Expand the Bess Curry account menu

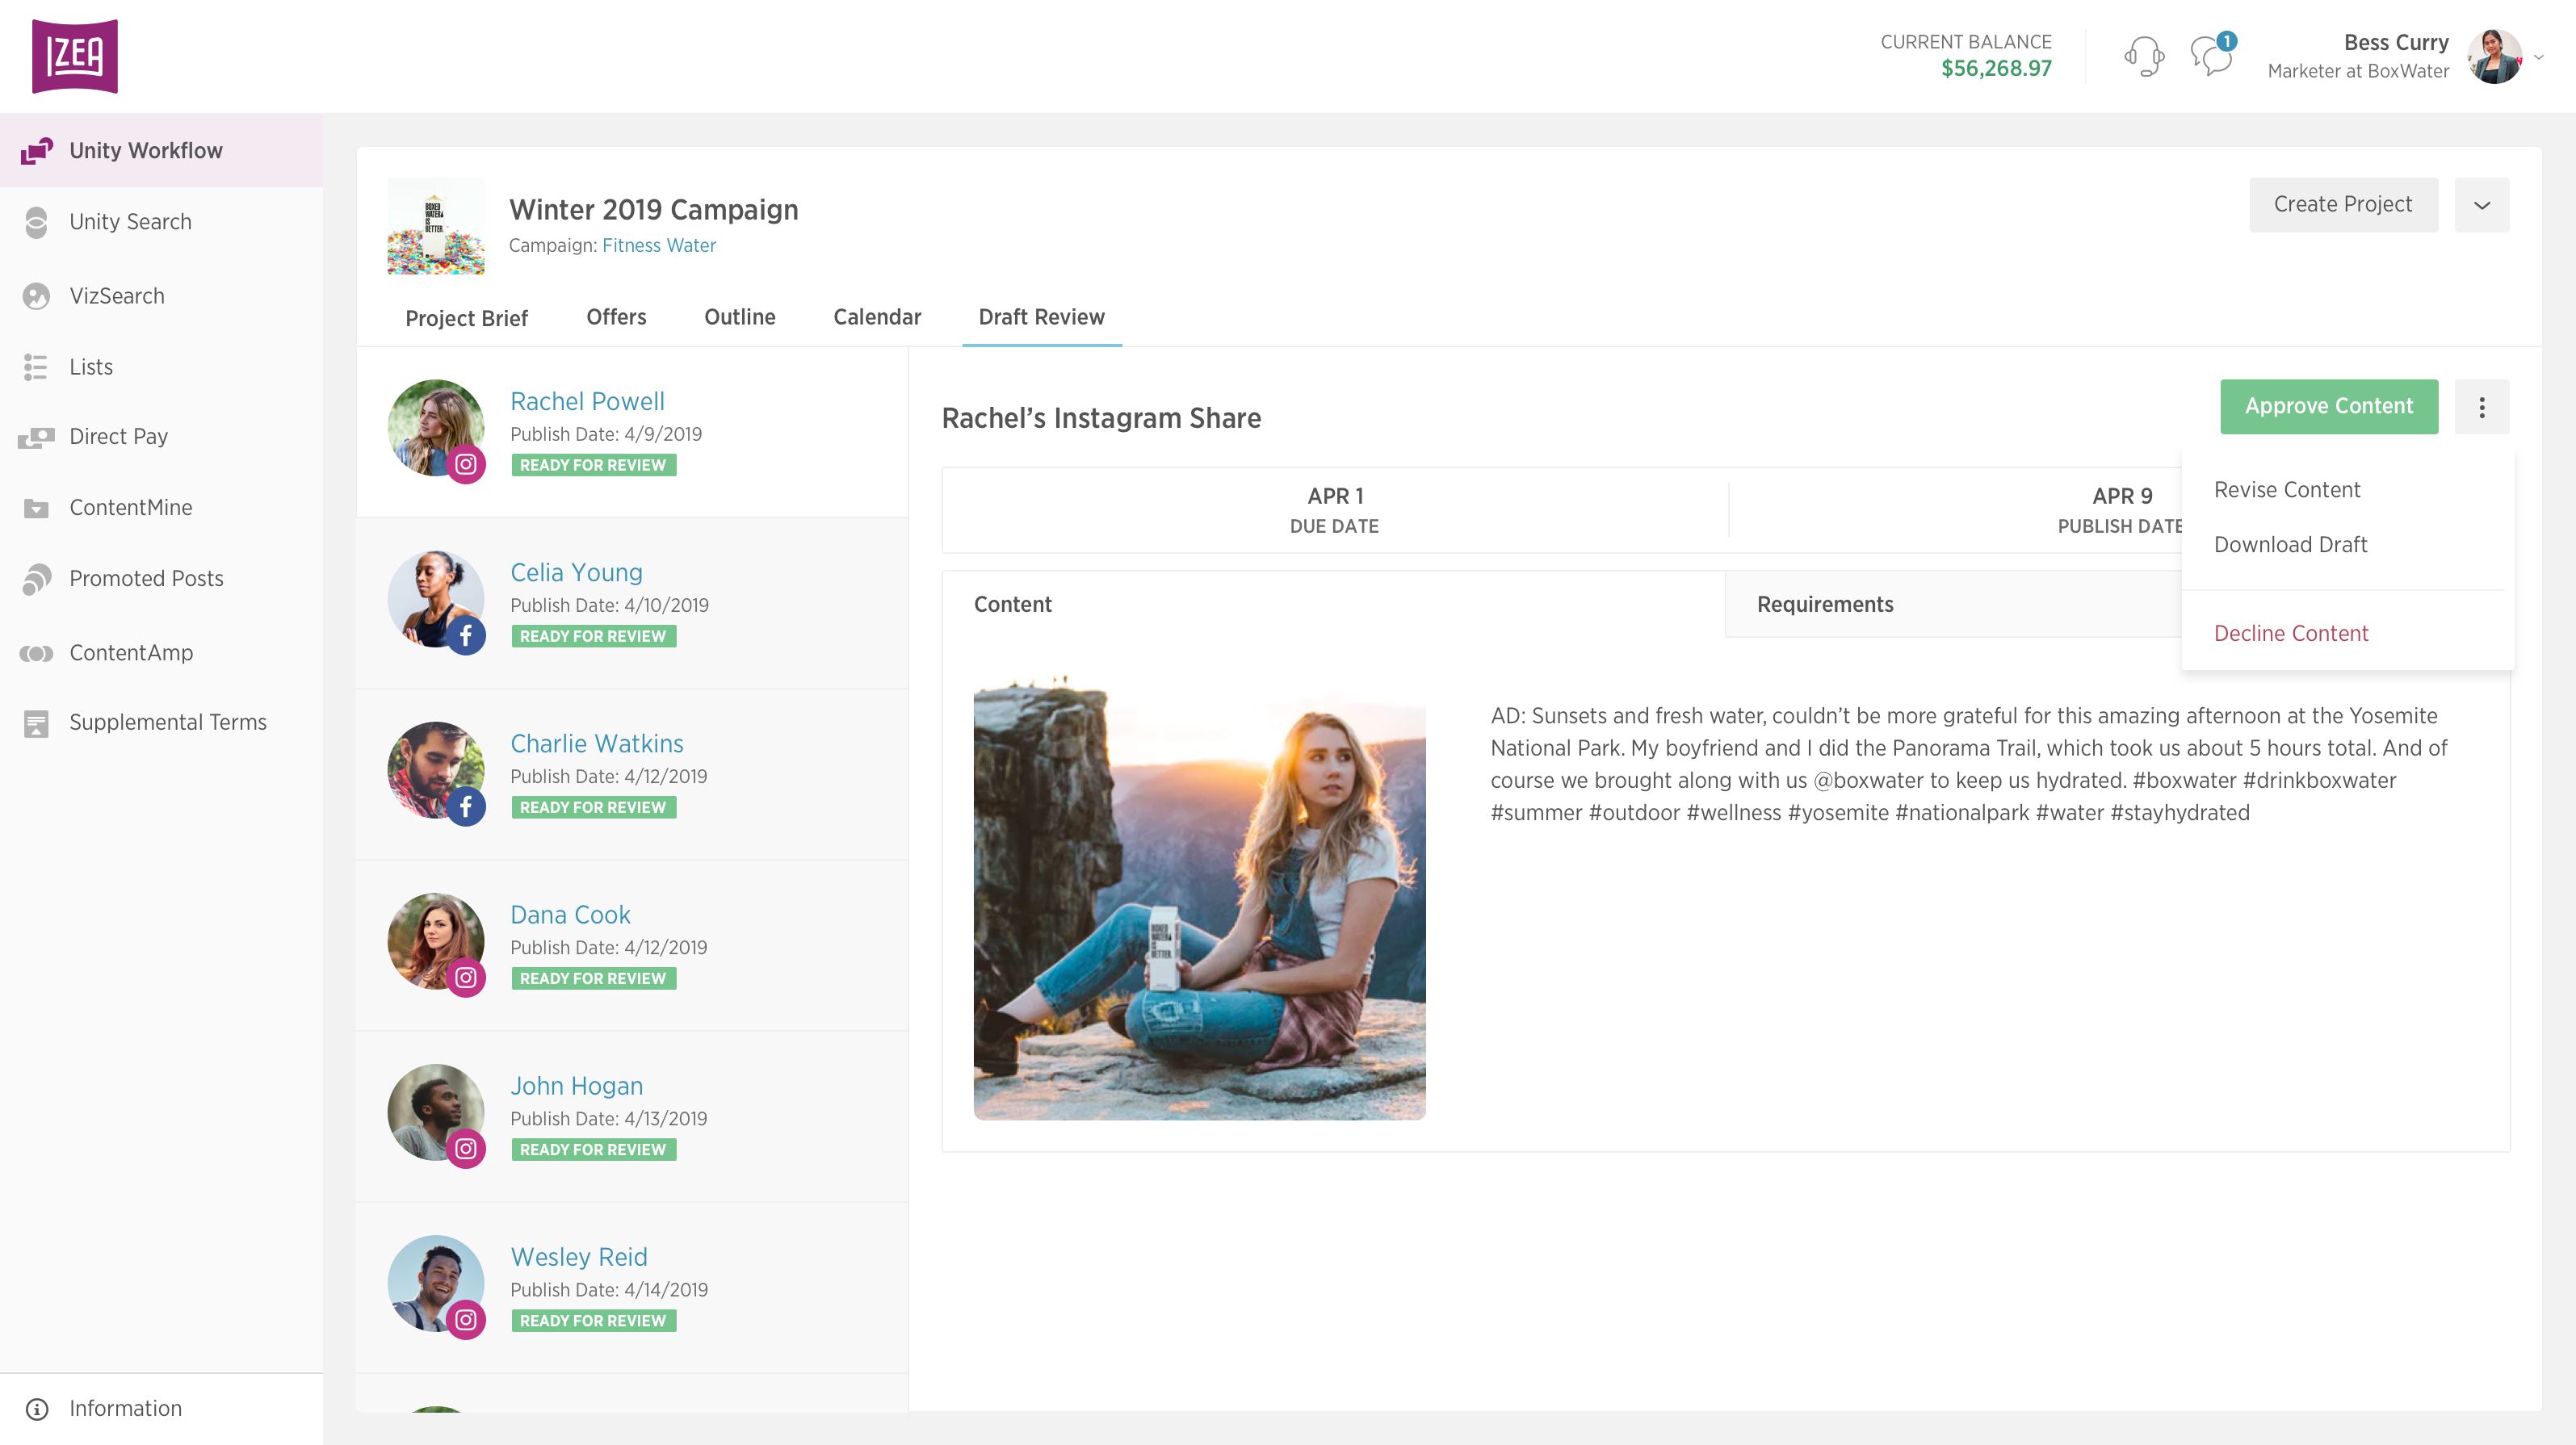2538,57
